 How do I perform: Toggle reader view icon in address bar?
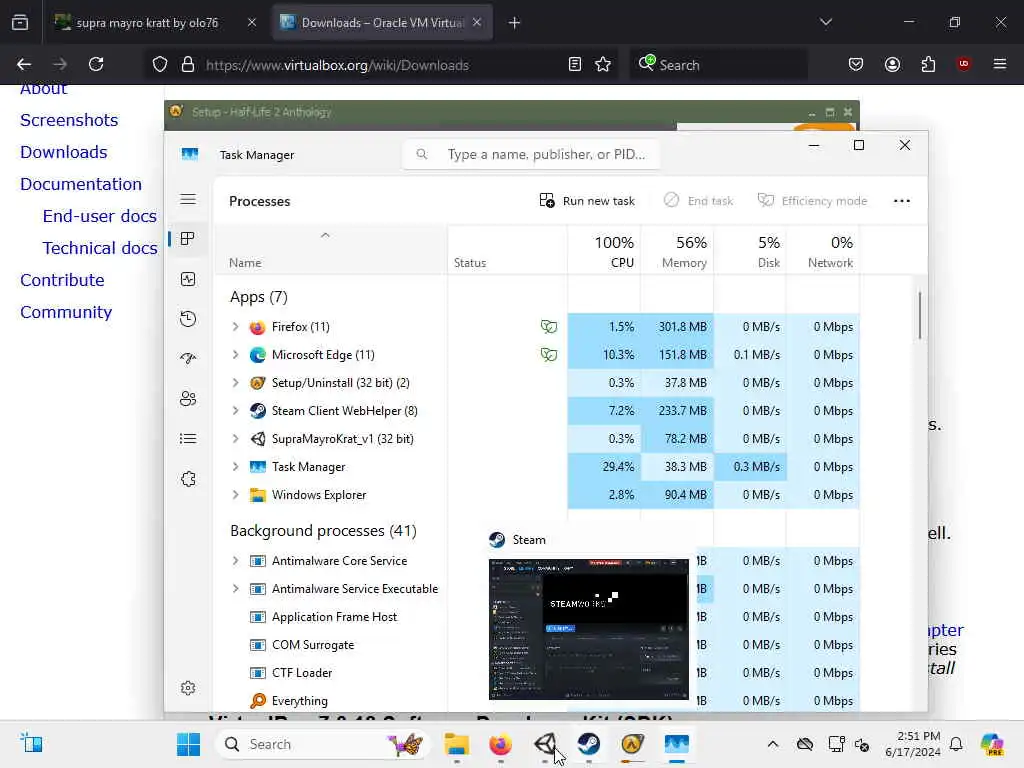point(575,65)
